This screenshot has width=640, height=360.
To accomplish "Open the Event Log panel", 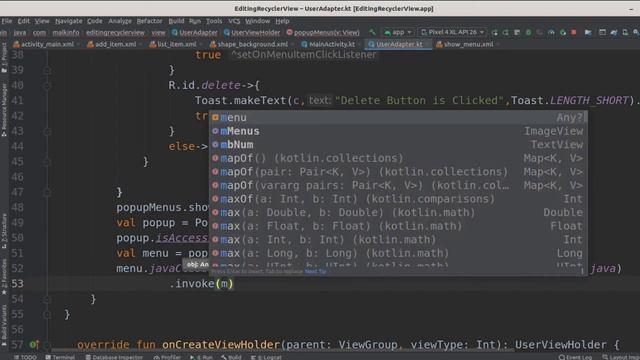I will 575,357.
